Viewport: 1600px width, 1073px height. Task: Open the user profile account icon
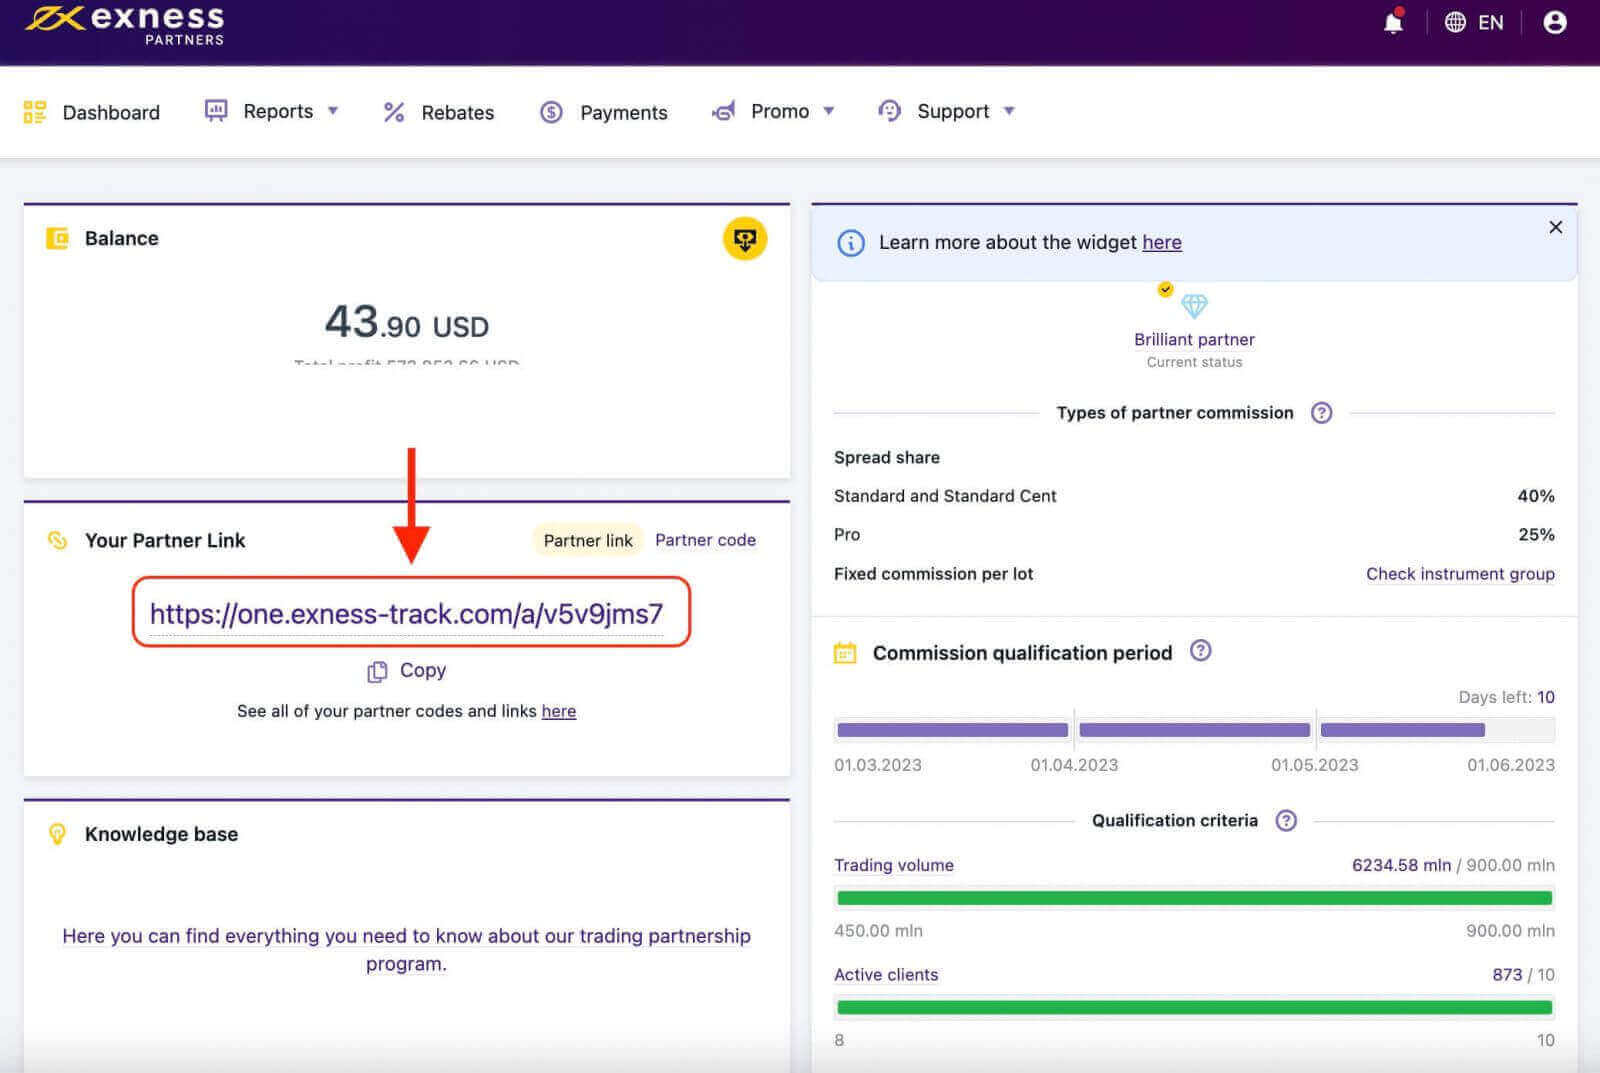coord(1554,23)
